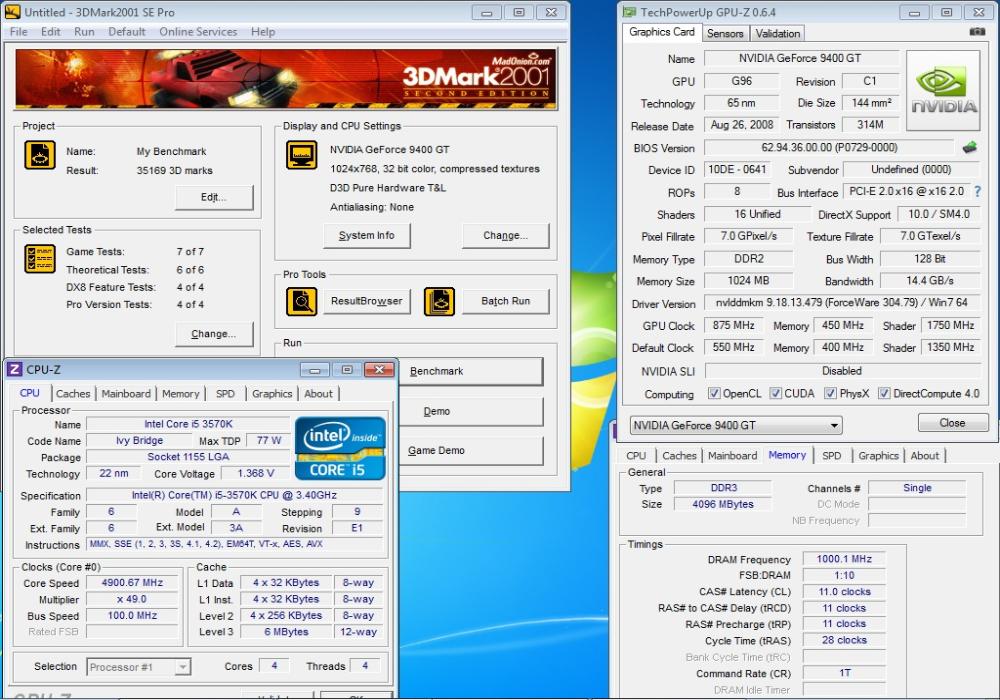Click the Multiplier value x 49.0

pyautogui.click(x=132, y=599)
